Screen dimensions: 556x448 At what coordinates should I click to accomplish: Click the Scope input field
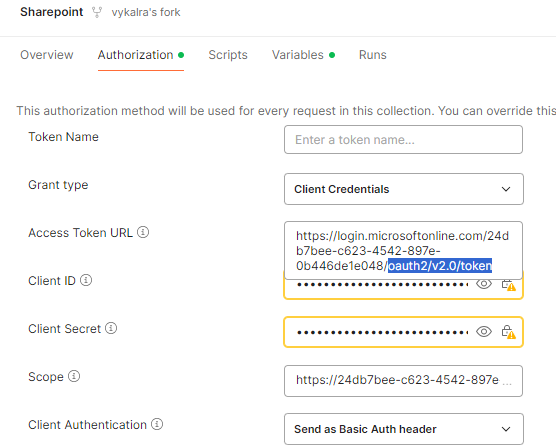tap(403, 381)
